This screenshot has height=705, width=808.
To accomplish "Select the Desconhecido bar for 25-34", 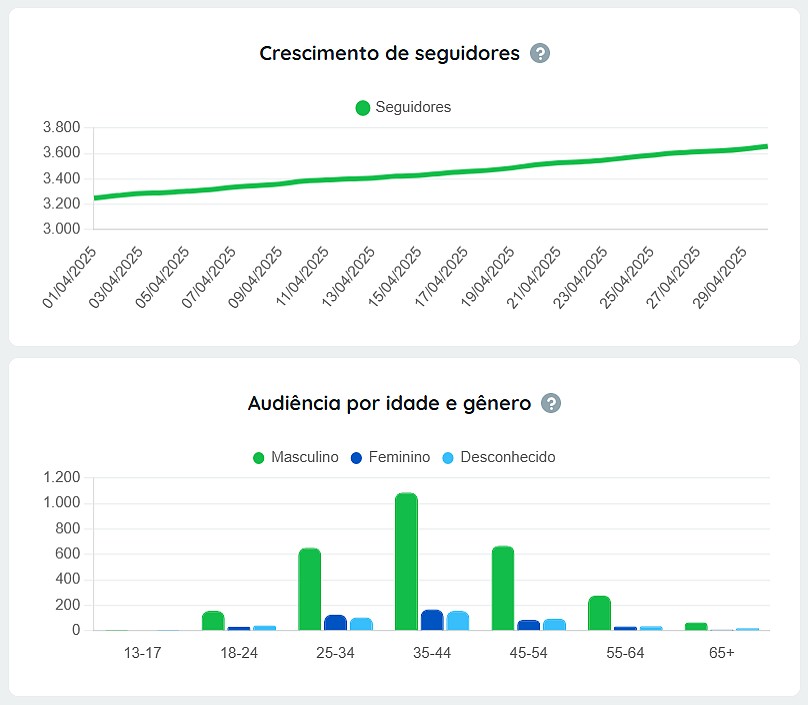I will click(x=361, y=624).
